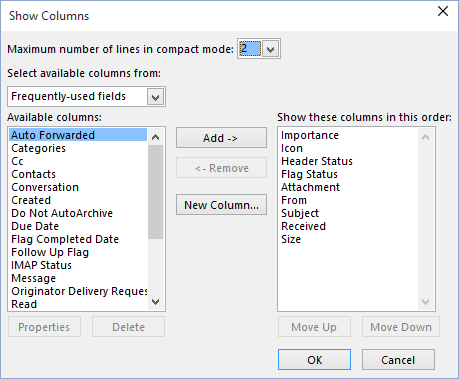The height and width of the screenshot is (379, 459).
Task: Select IMAP Status in Available columns
Action: 78,265
